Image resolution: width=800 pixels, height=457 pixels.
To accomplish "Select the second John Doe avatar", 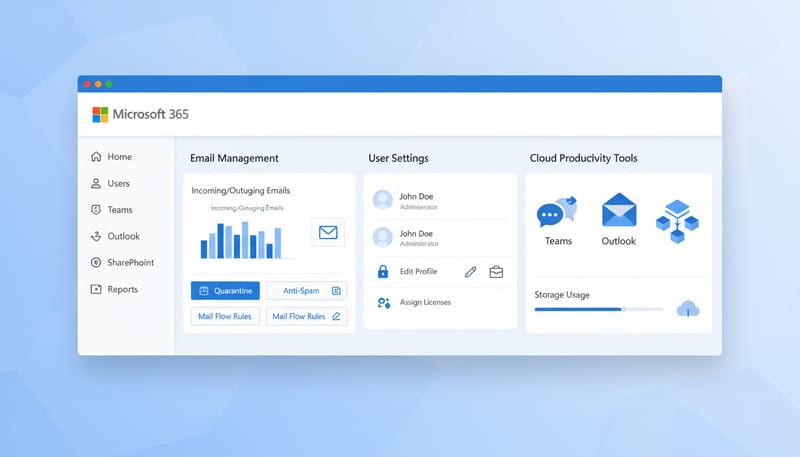I will 383,237.
